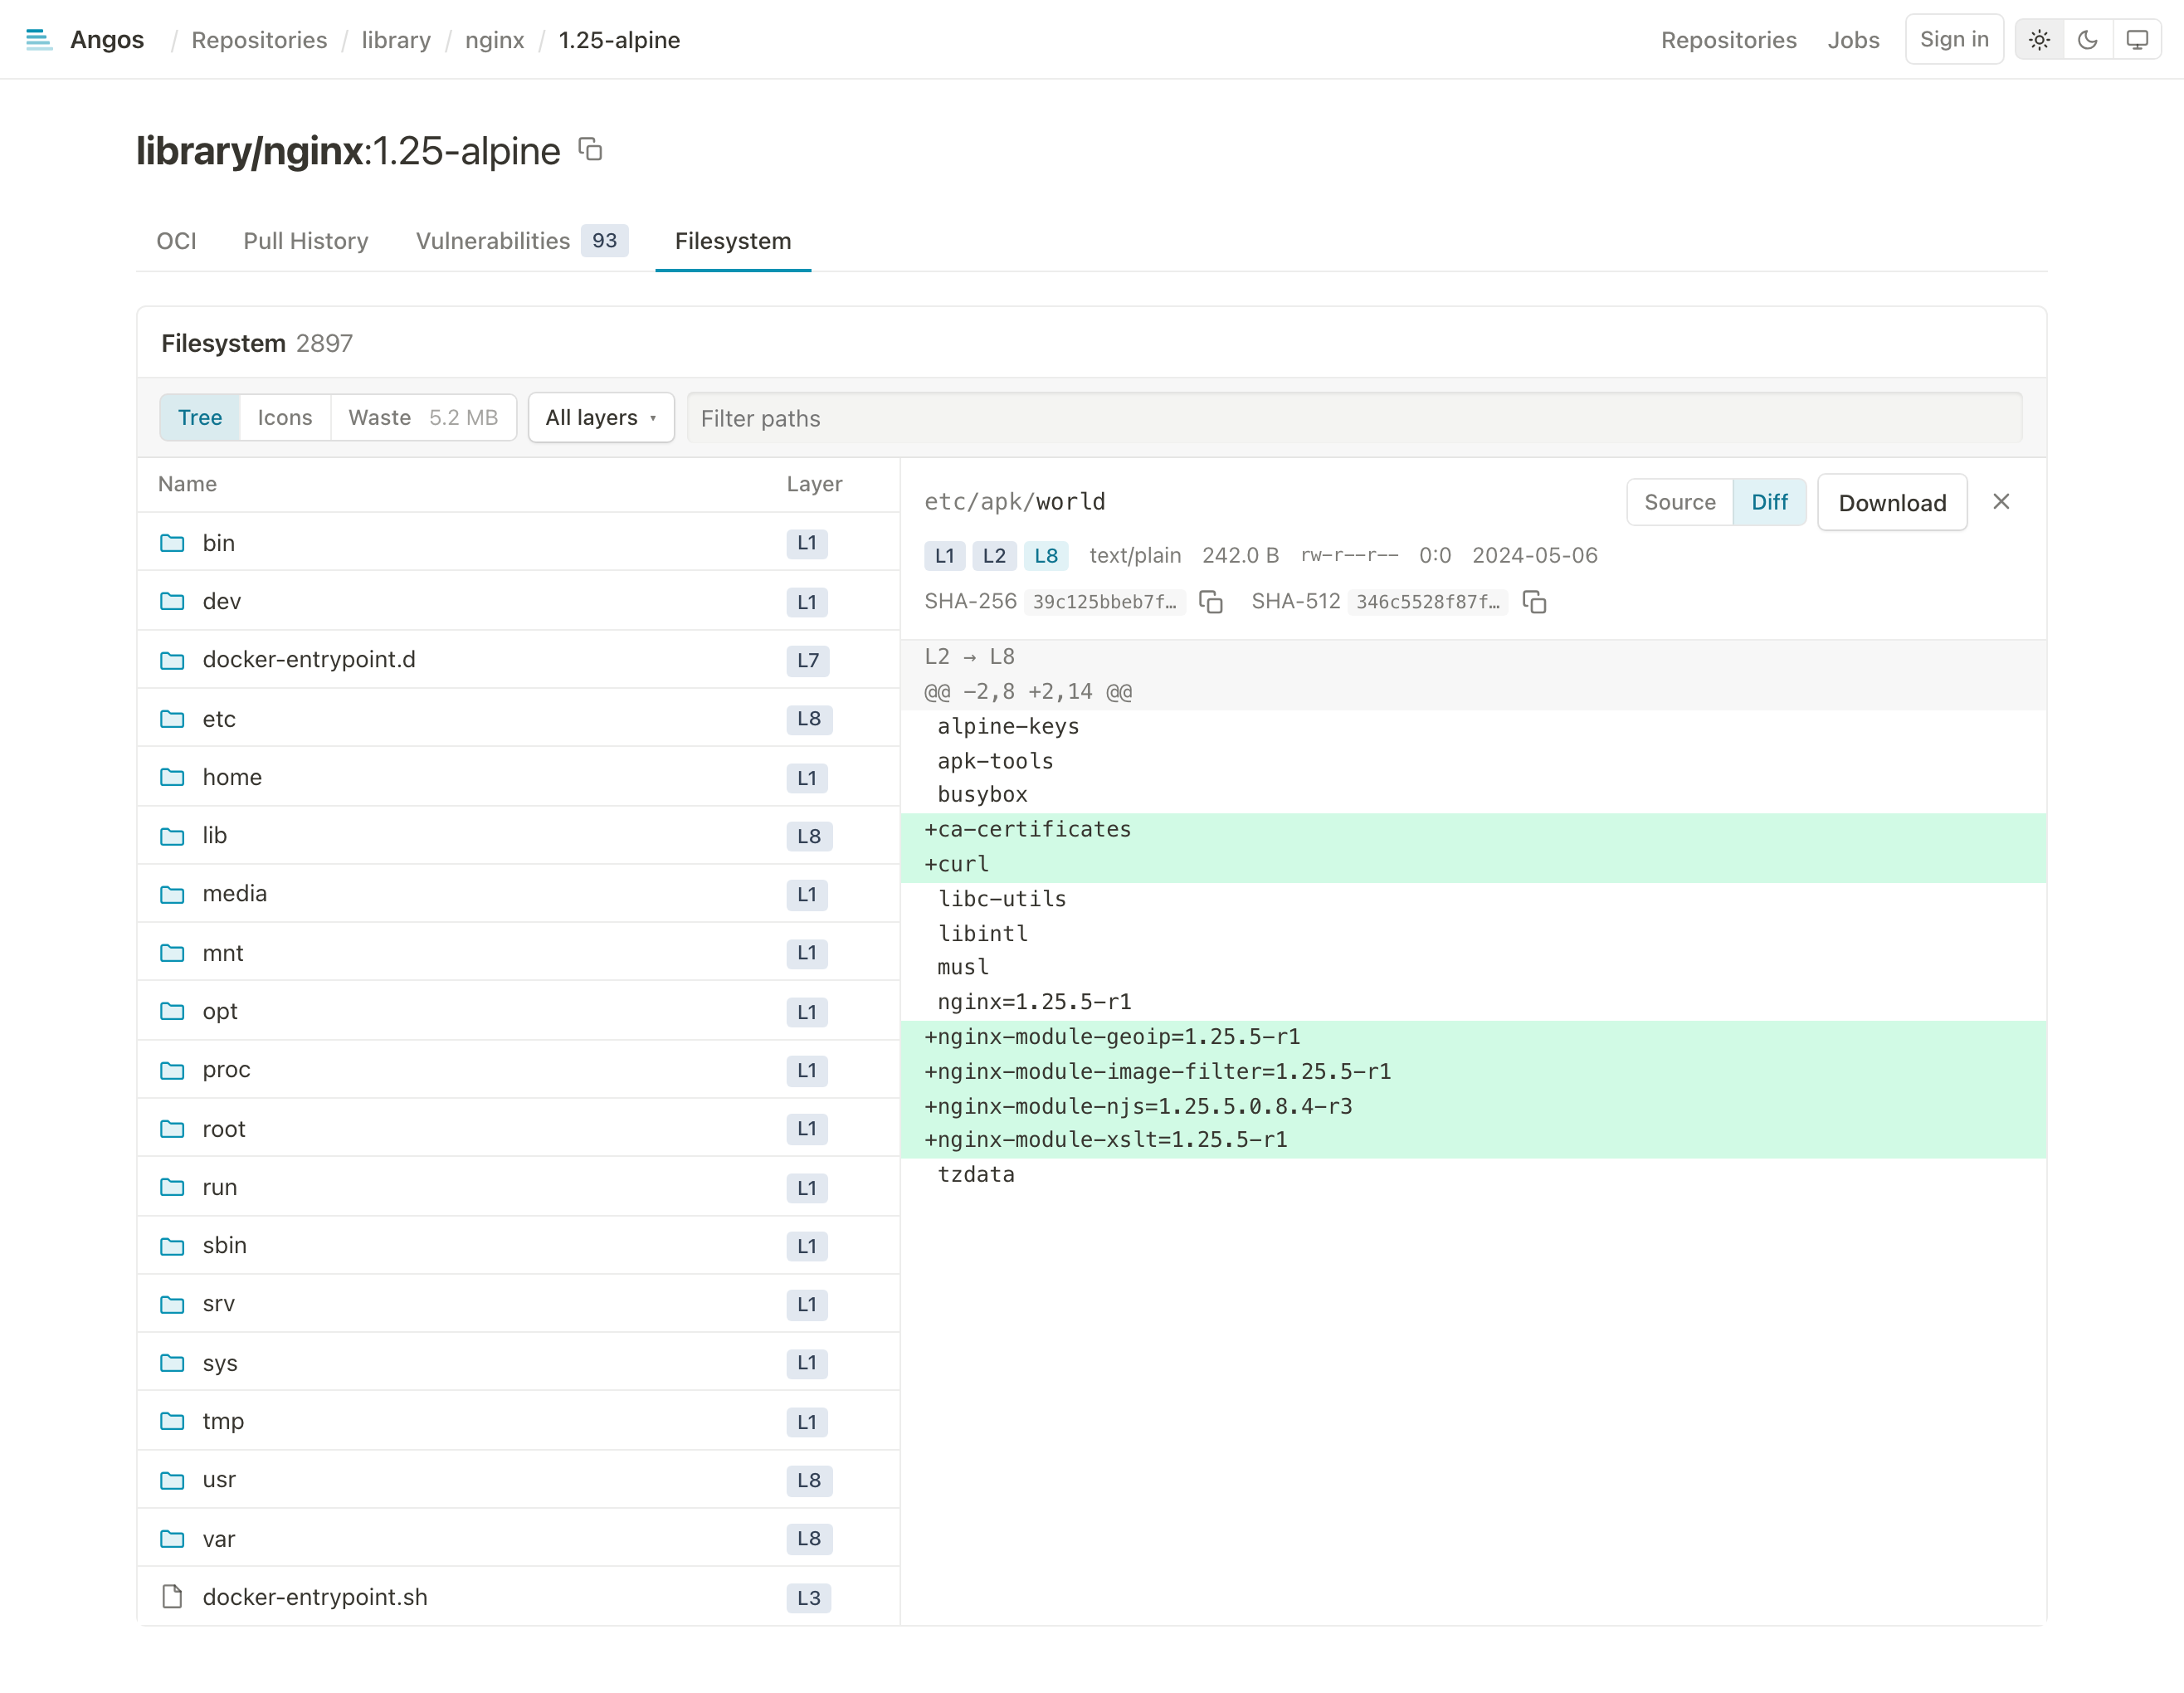Toggle Diff view of file

[1769, 502]
